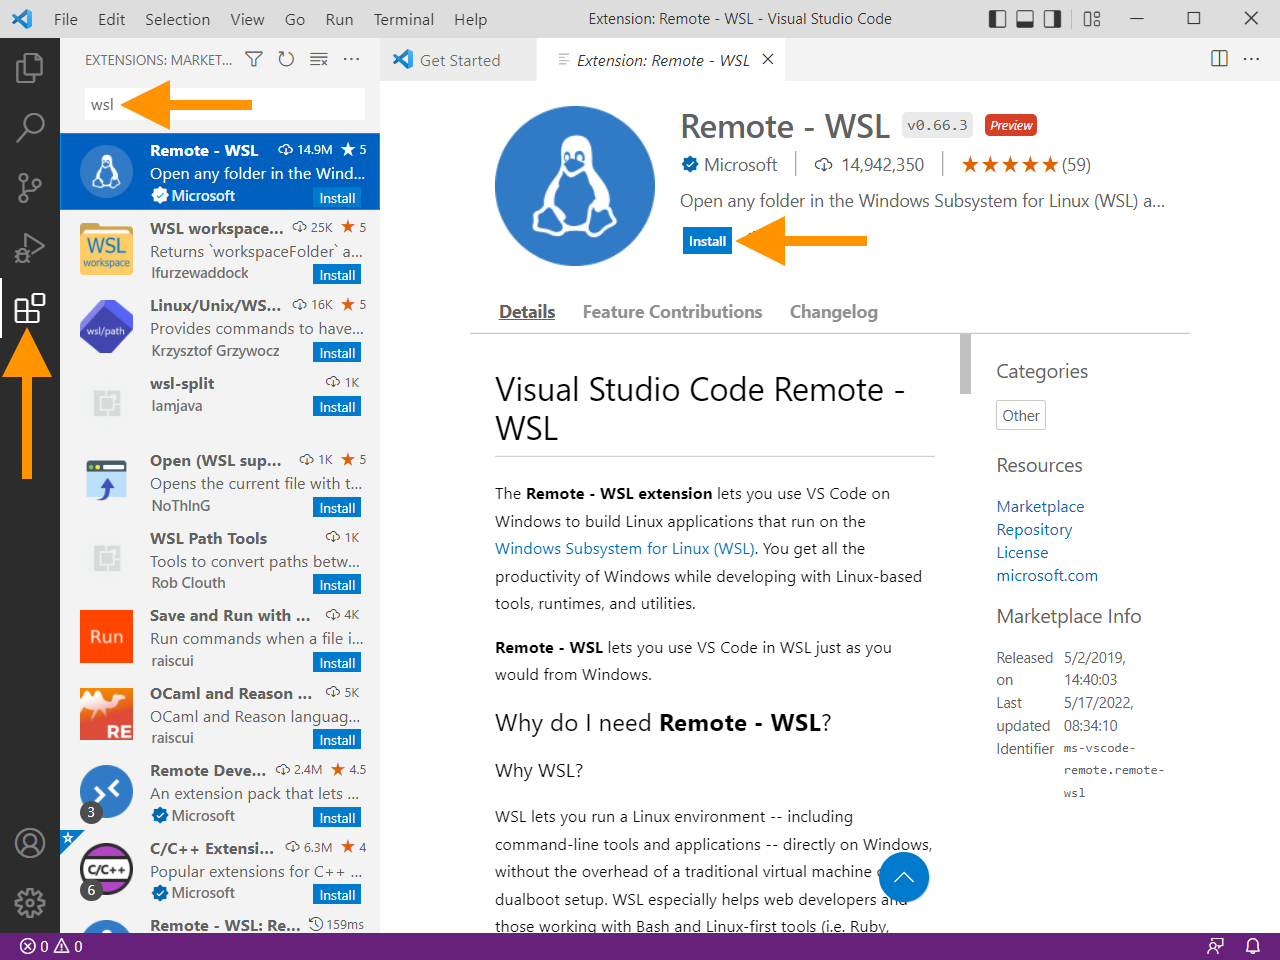This screenshot has width=1280, height=960.
Task: Open the Marketplace resource link
Action: [1040, 507]
